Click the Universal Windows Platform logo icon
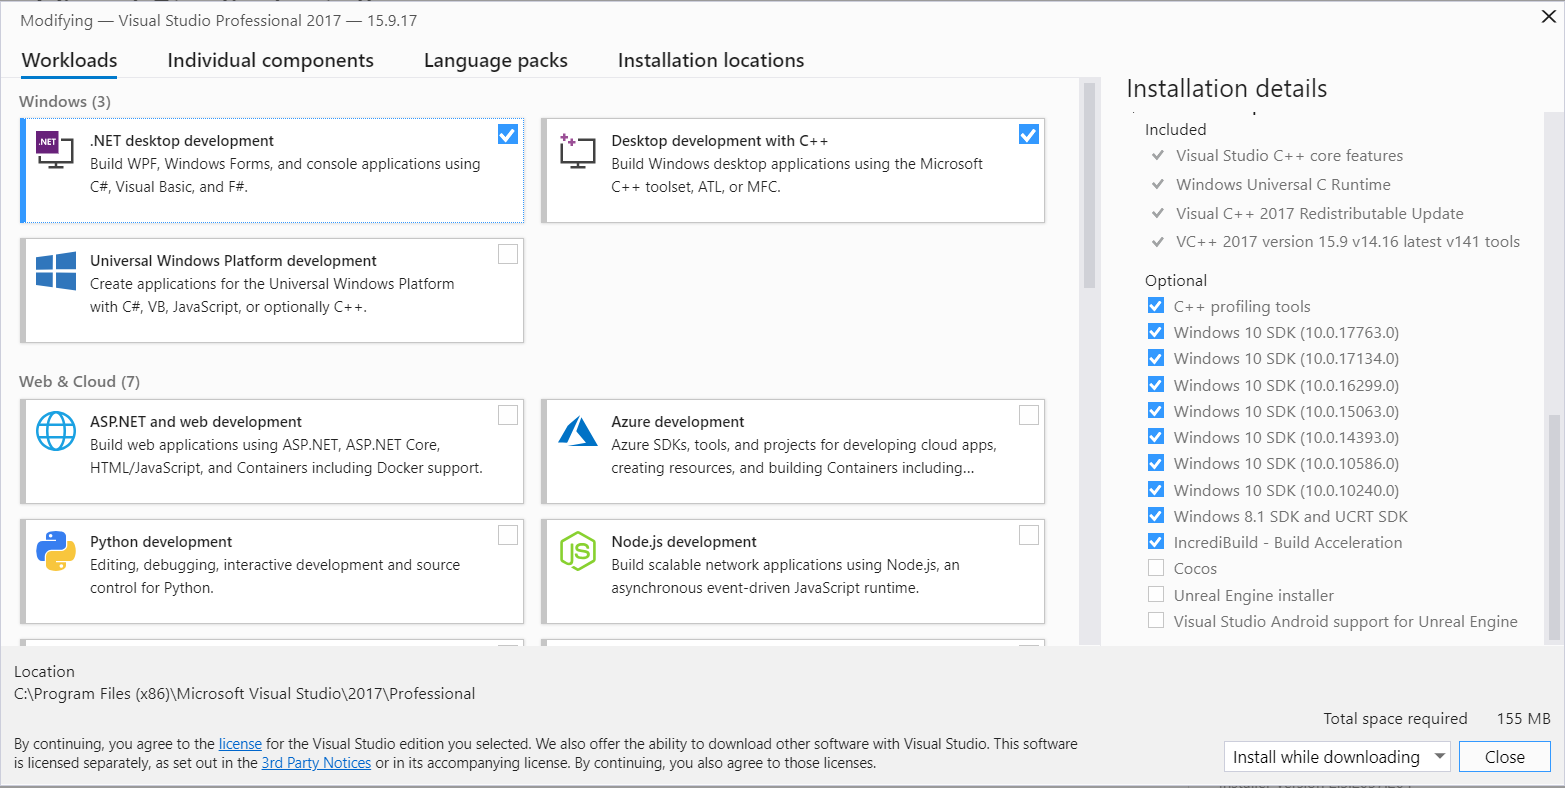This screenshot has height=788, width=1565. [x=55, y=271]
